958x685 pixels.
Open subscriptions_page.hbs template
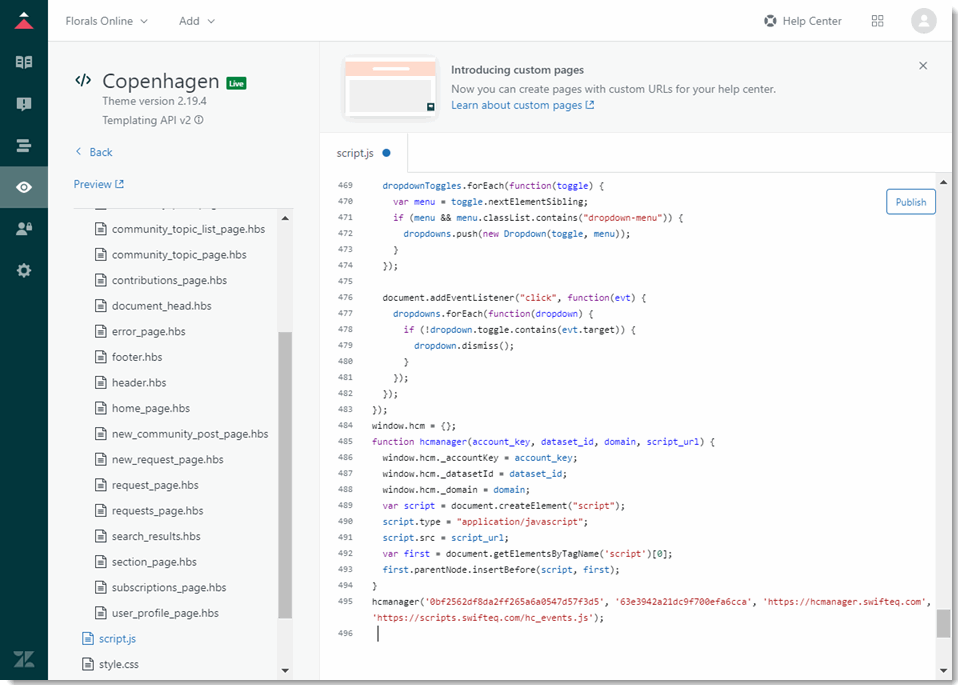[x=169, y=587]
